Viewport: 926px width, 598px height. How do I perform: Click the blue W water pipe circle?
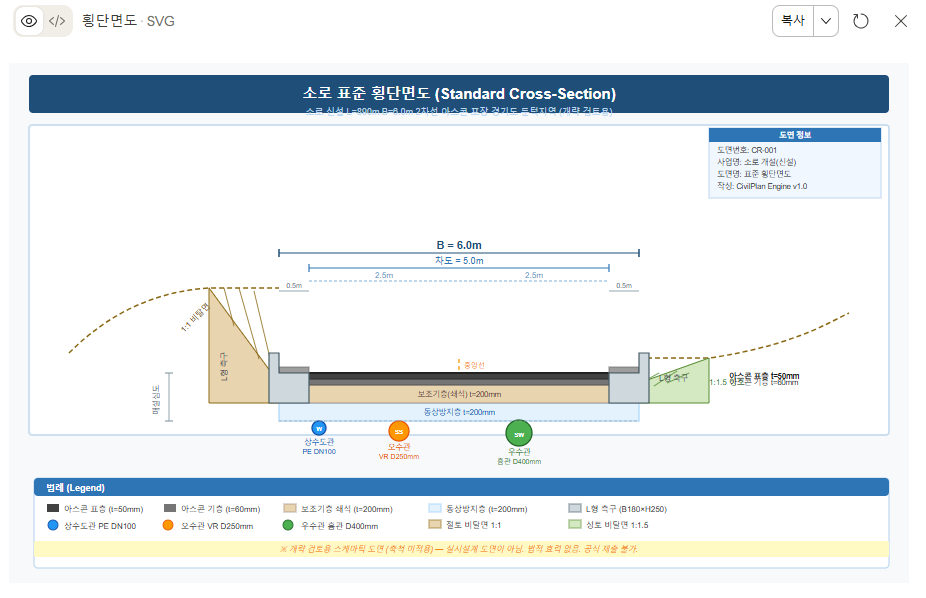[319, 428]
